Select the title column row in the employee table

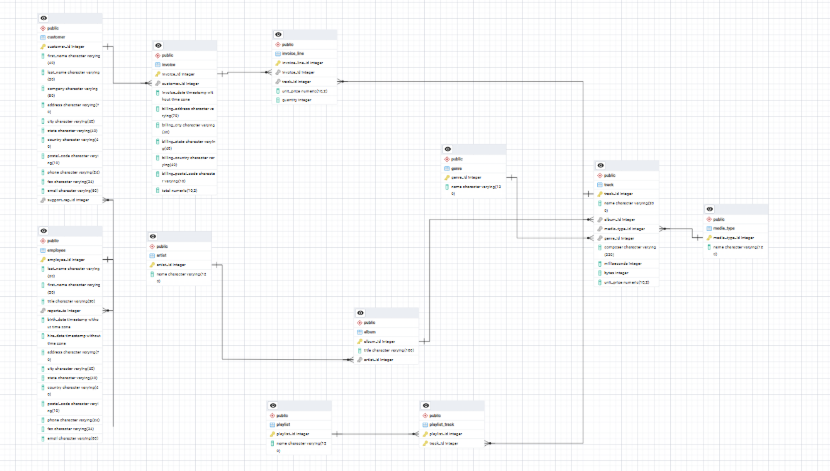point(70,301)
